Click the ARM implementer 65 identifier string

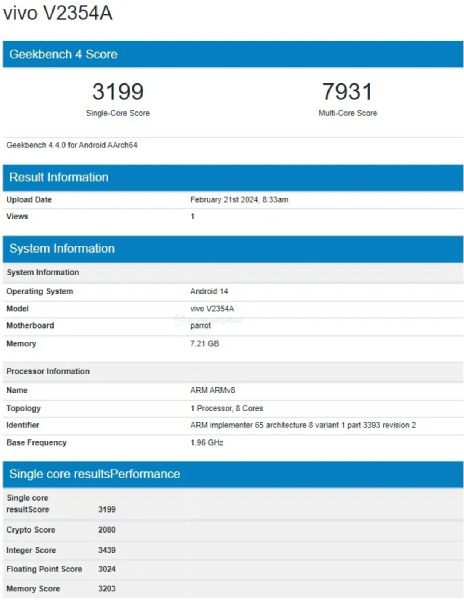303,425
